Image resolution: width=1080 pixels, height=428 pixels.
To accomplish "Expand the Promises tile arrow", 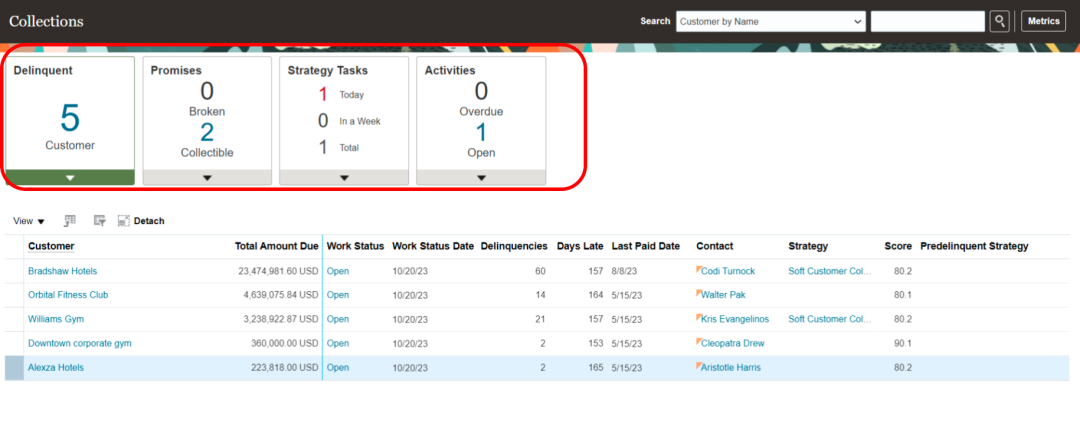I will [x=207, y=177].
